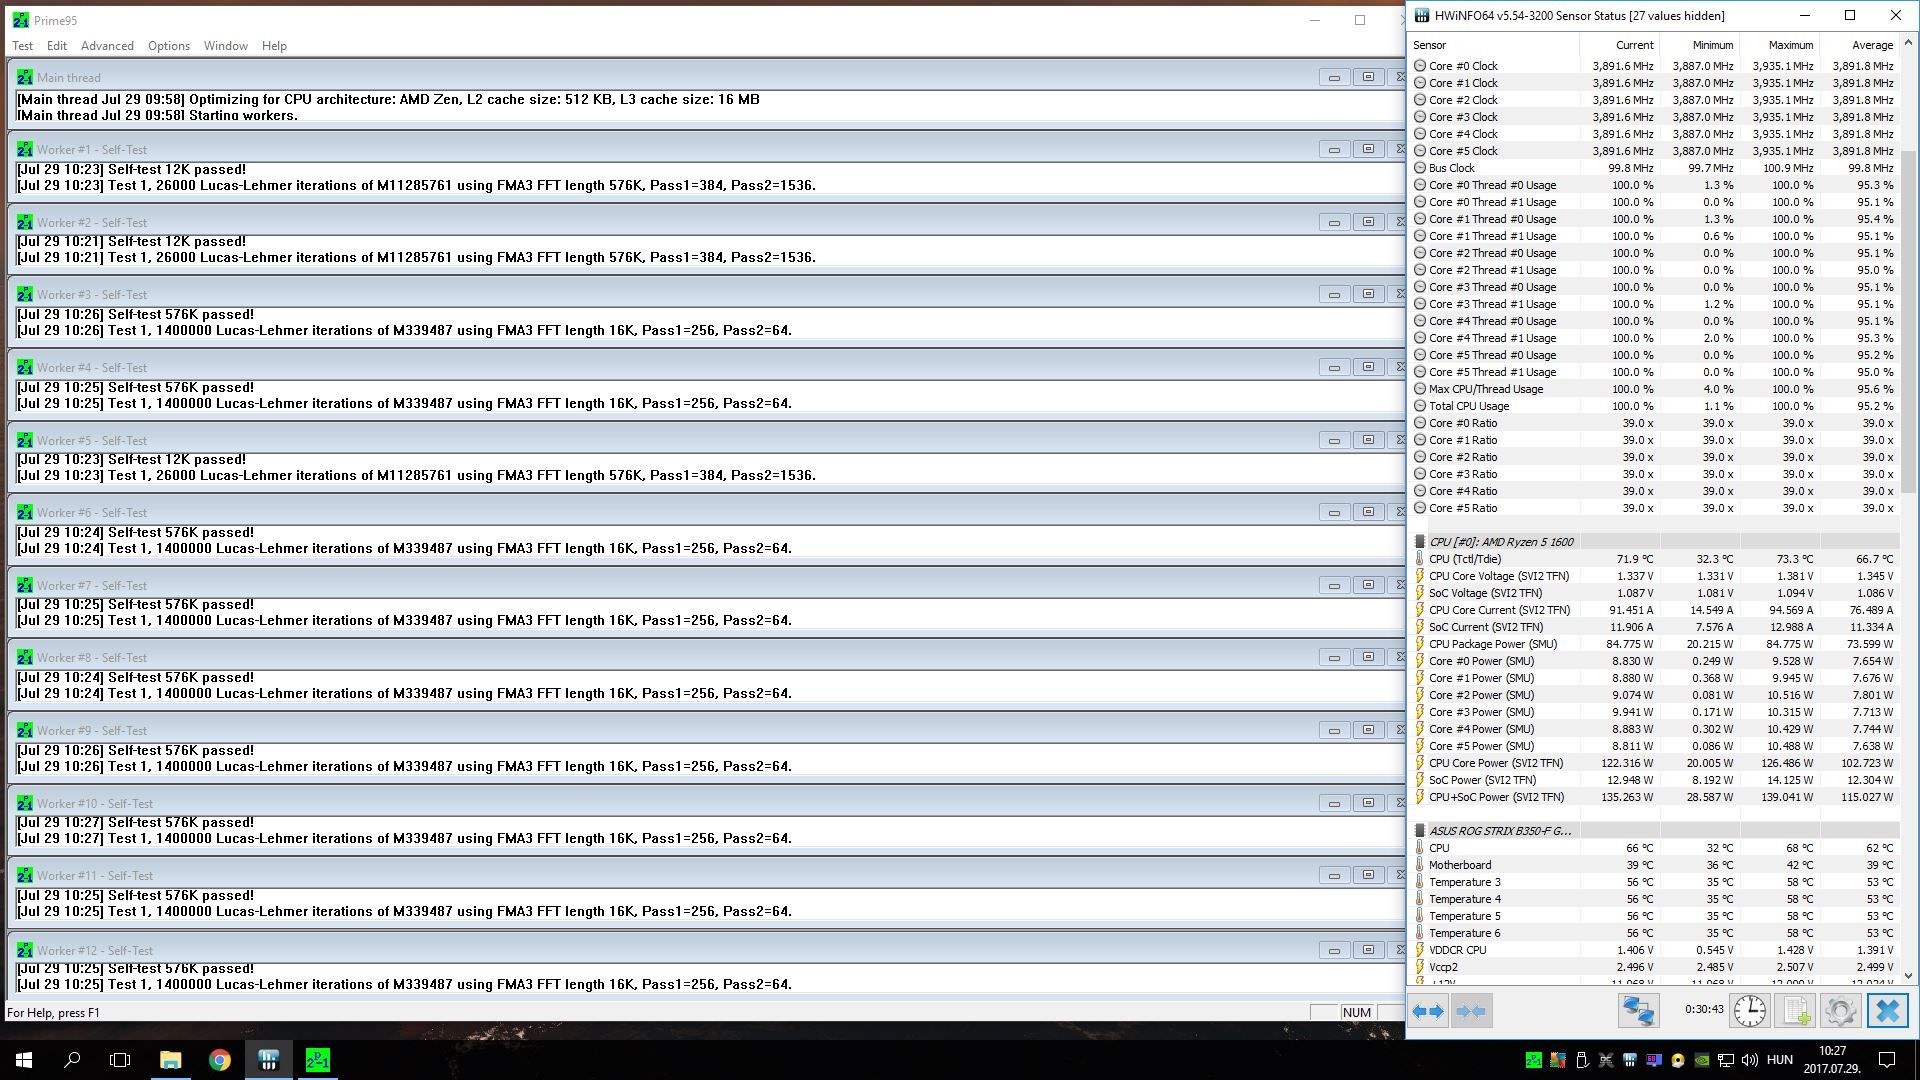Click the HUN input language indicator
This screenshot has width=1920, height=1080.
click(x=1780, y=1060)
